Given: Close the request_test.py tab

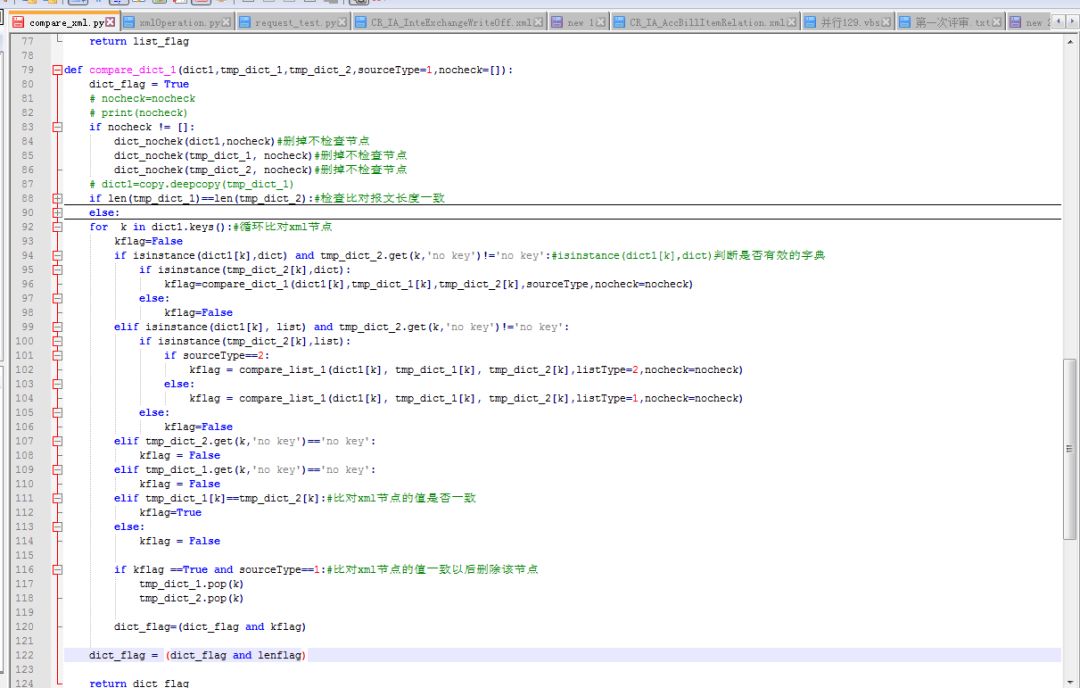Looking at the screenshot, I should (342, 22).
